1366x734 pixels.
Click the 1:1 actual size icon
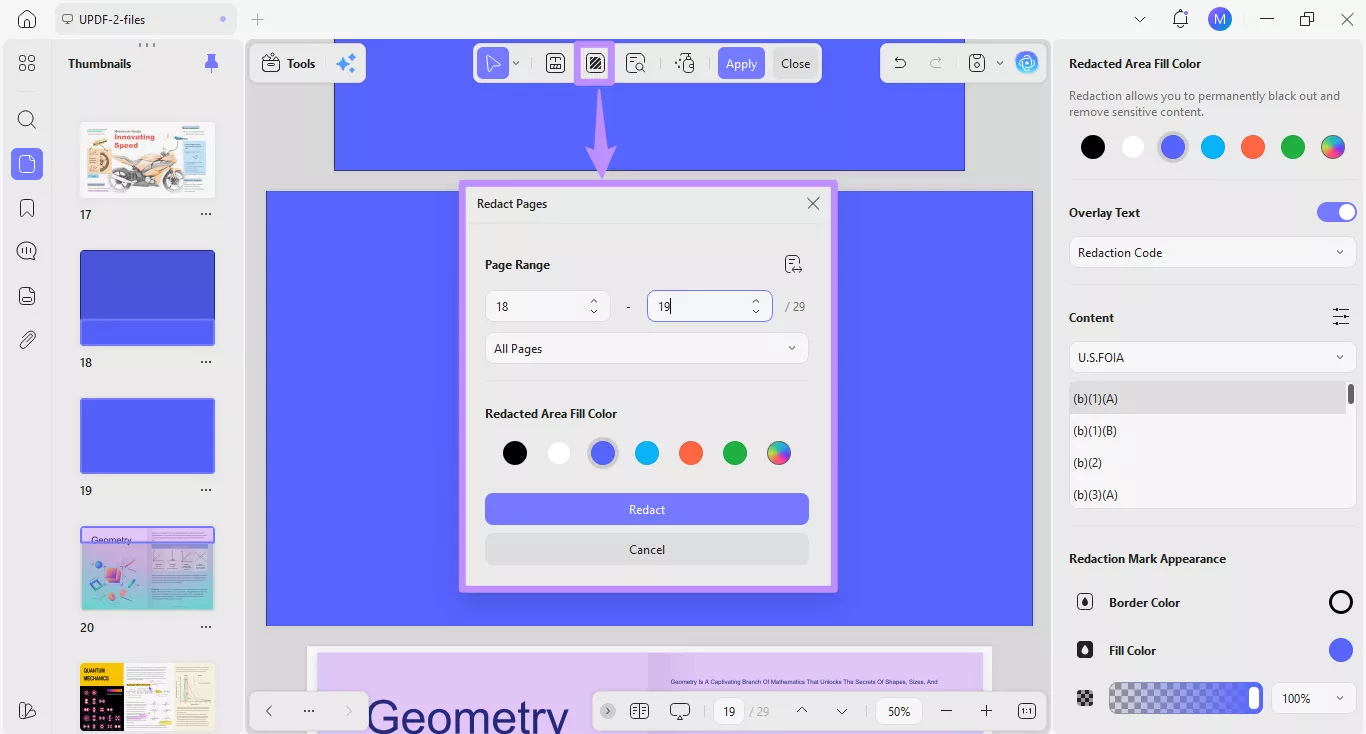pos(1027,711)
